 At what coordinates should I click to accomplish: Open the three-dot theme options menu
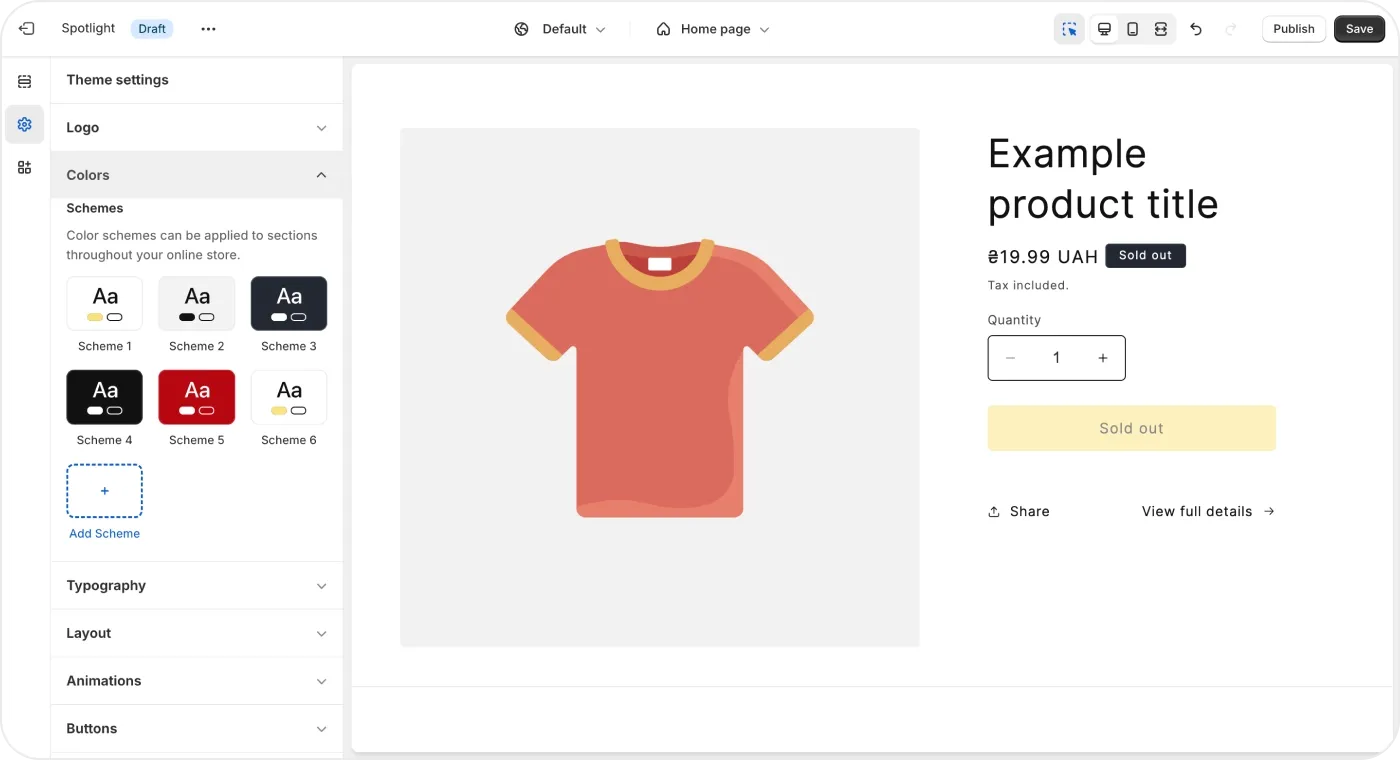pyautogui.click(x=208, y=29)
